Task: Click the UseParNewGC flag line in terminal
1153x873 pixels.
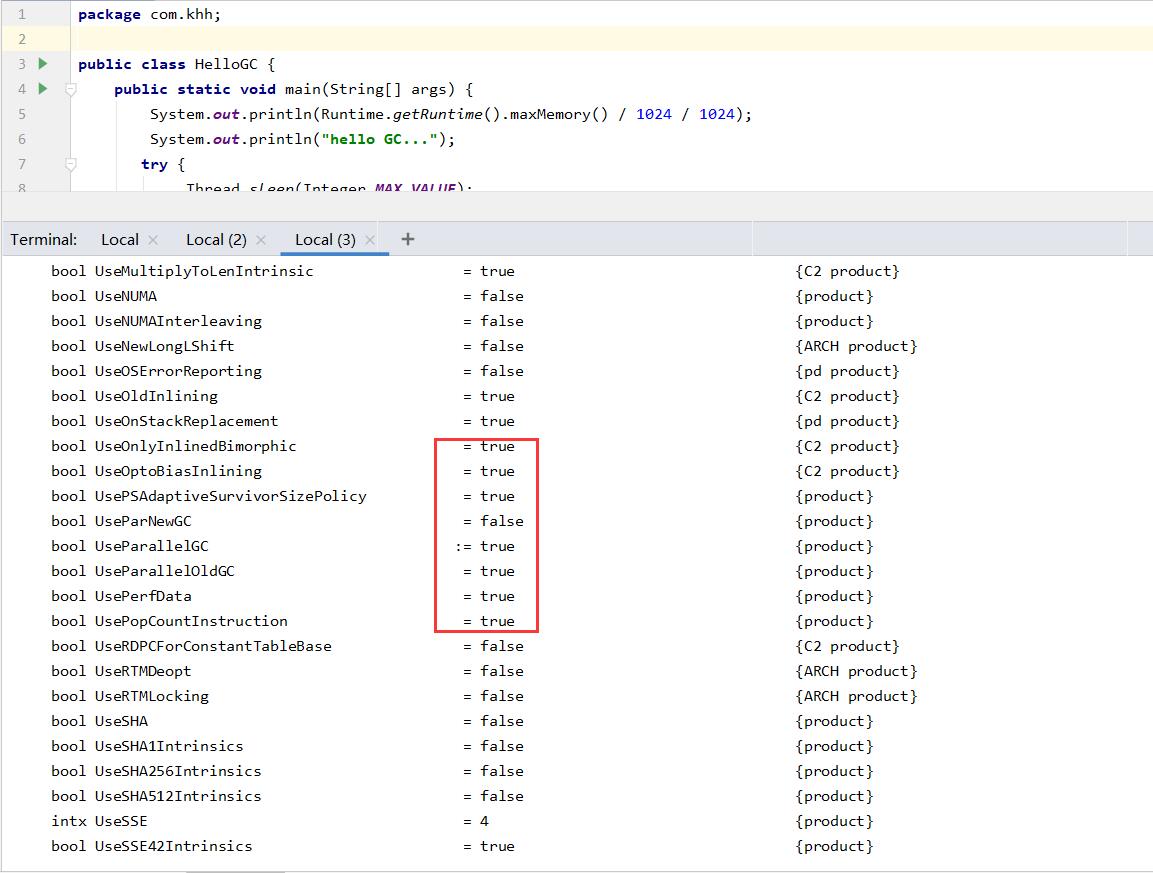Action: [143, 521]
